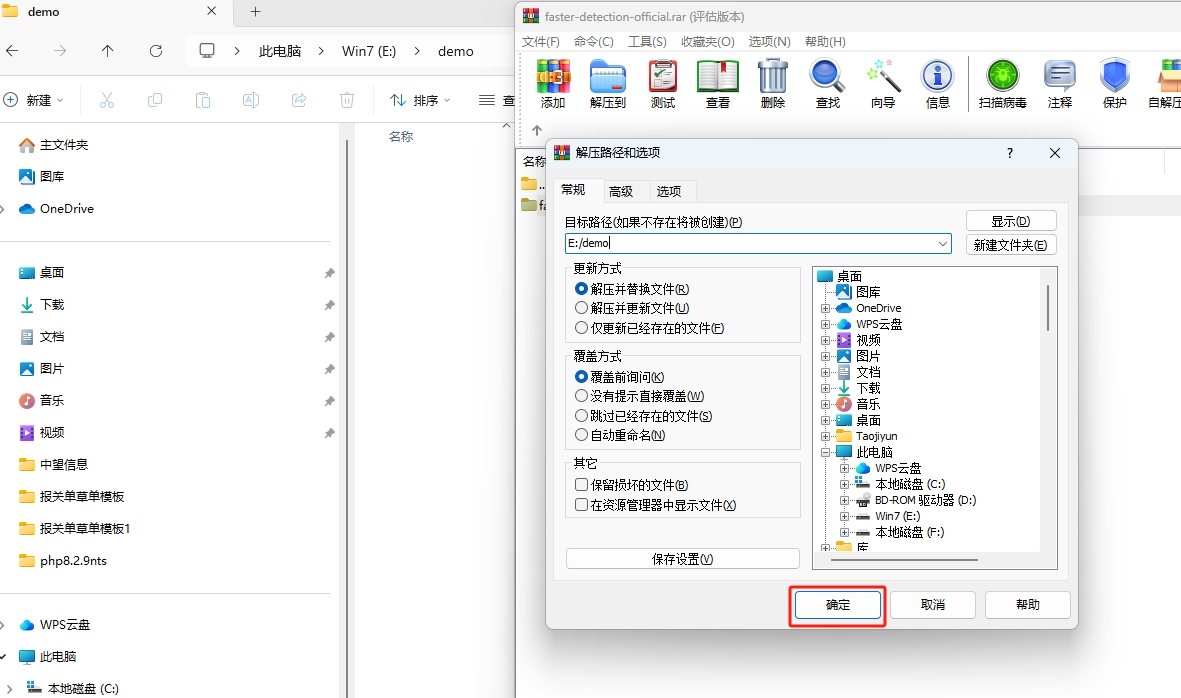1181x698 pixels.
Task: Click the 新建文件夹(E) button
Action: (x=1011, y=245)
